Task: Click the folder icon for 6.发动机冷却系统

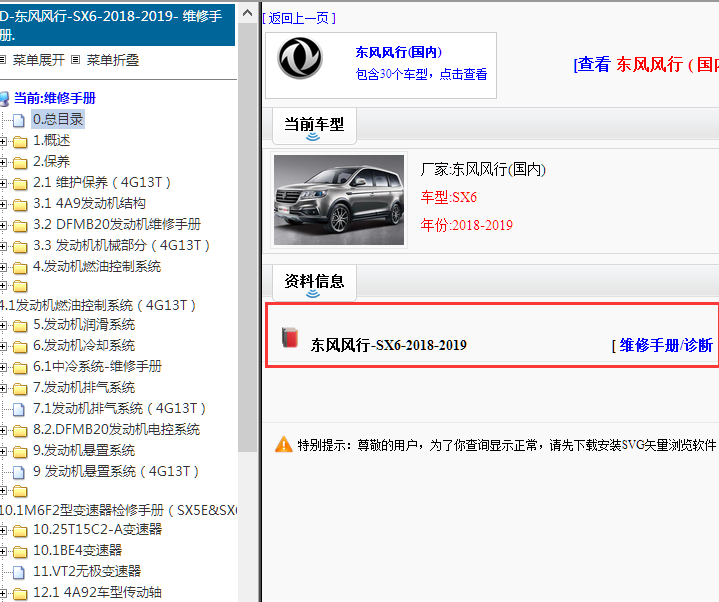Action: (x=20, y=347)
